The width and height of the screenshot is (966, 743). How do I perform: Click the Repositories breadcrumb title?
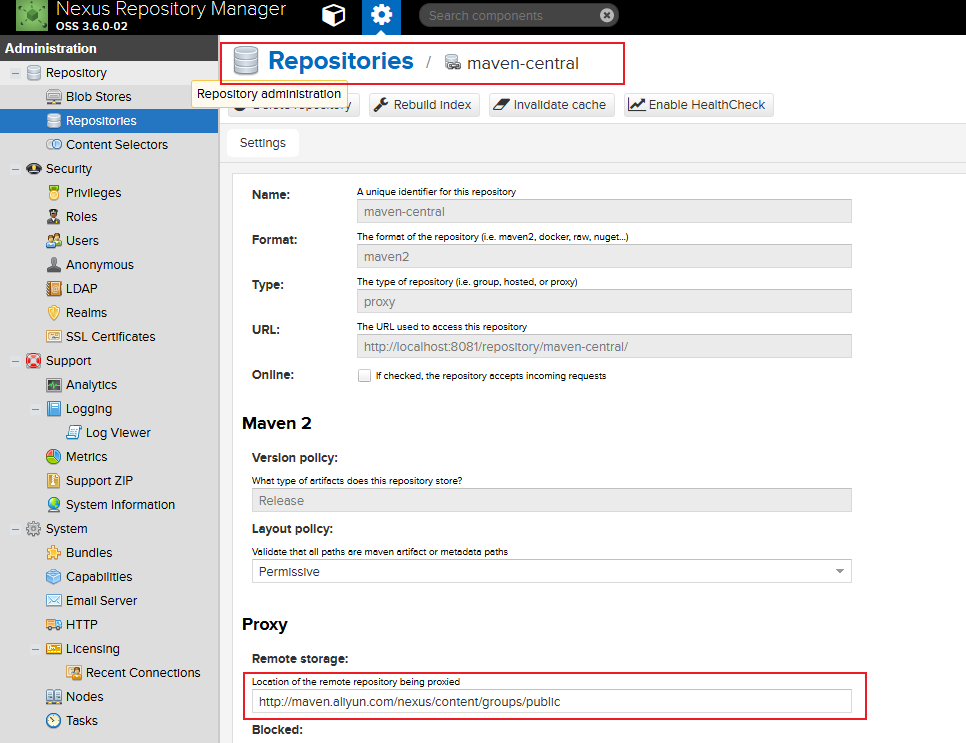pos(341,61)
